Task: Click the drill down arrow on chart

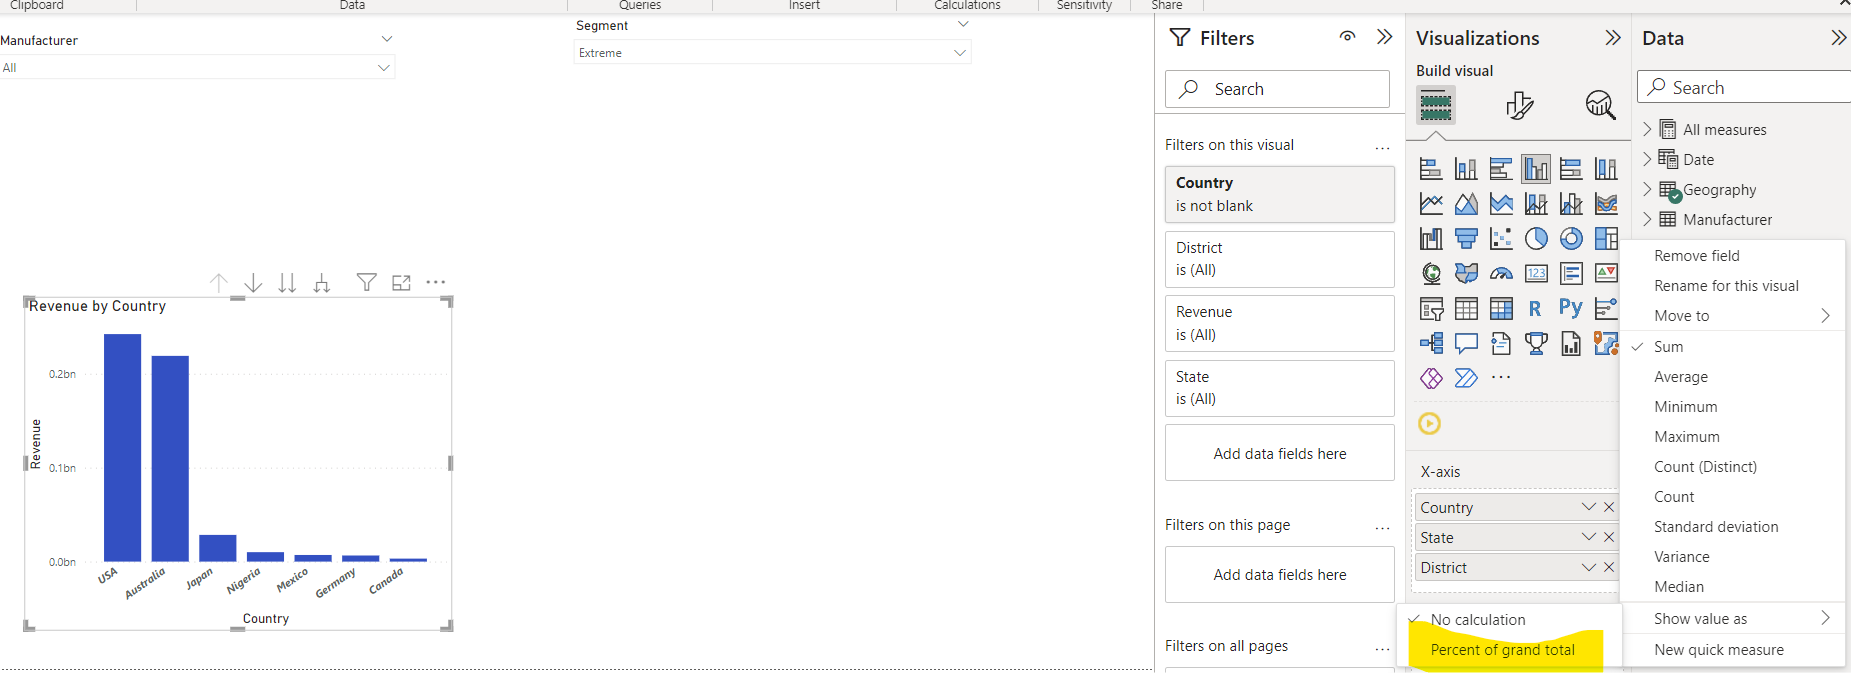Action: point(254,283)
